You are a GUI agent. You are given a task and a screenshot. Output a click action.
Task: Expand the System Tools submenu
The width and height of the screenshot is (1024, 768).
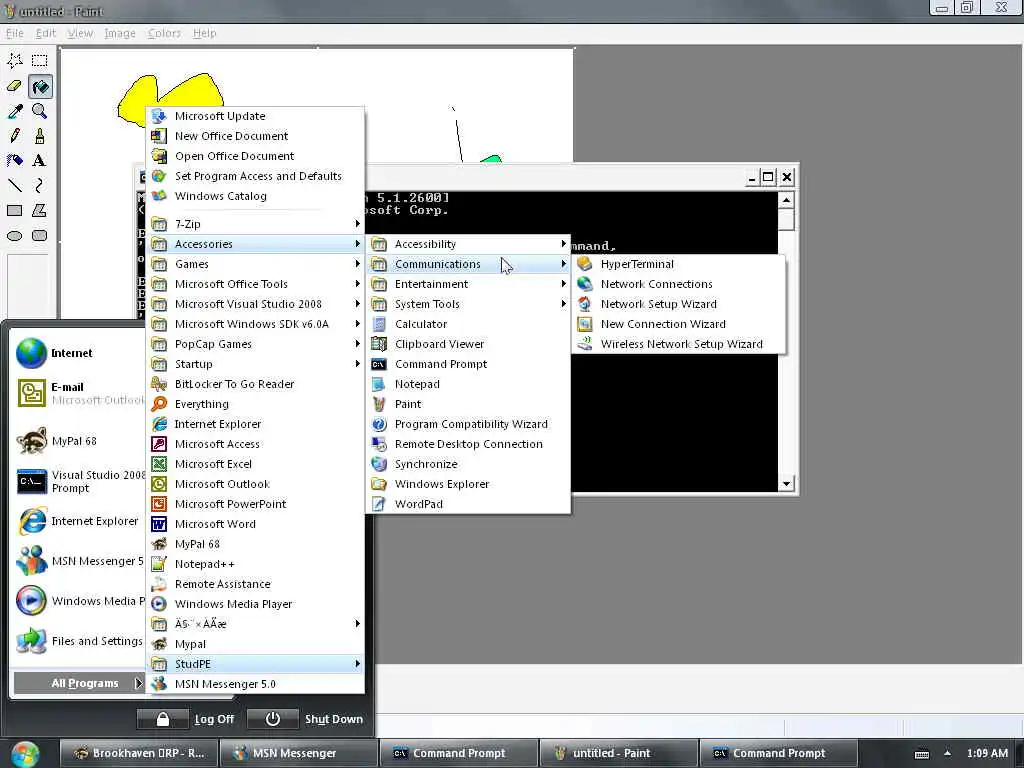click(x=468, y=304)
